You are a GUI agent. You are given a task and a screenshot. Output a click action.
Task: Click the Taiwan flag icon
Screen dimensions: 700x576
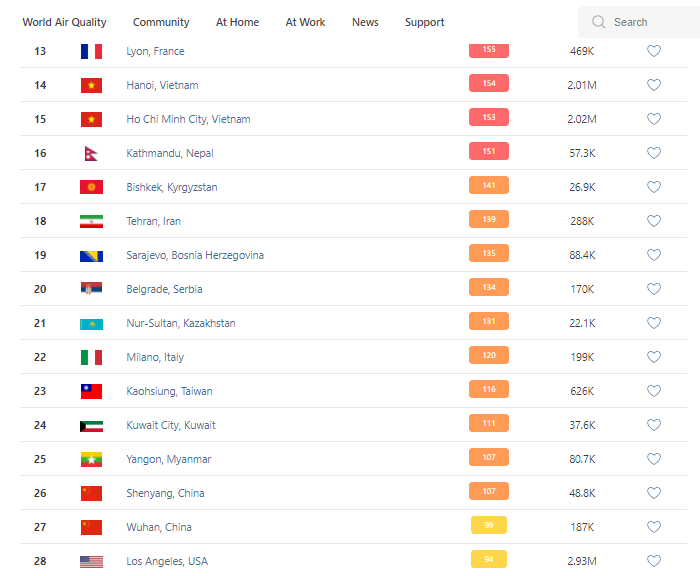pyautogui.click(x=91, y=391)
